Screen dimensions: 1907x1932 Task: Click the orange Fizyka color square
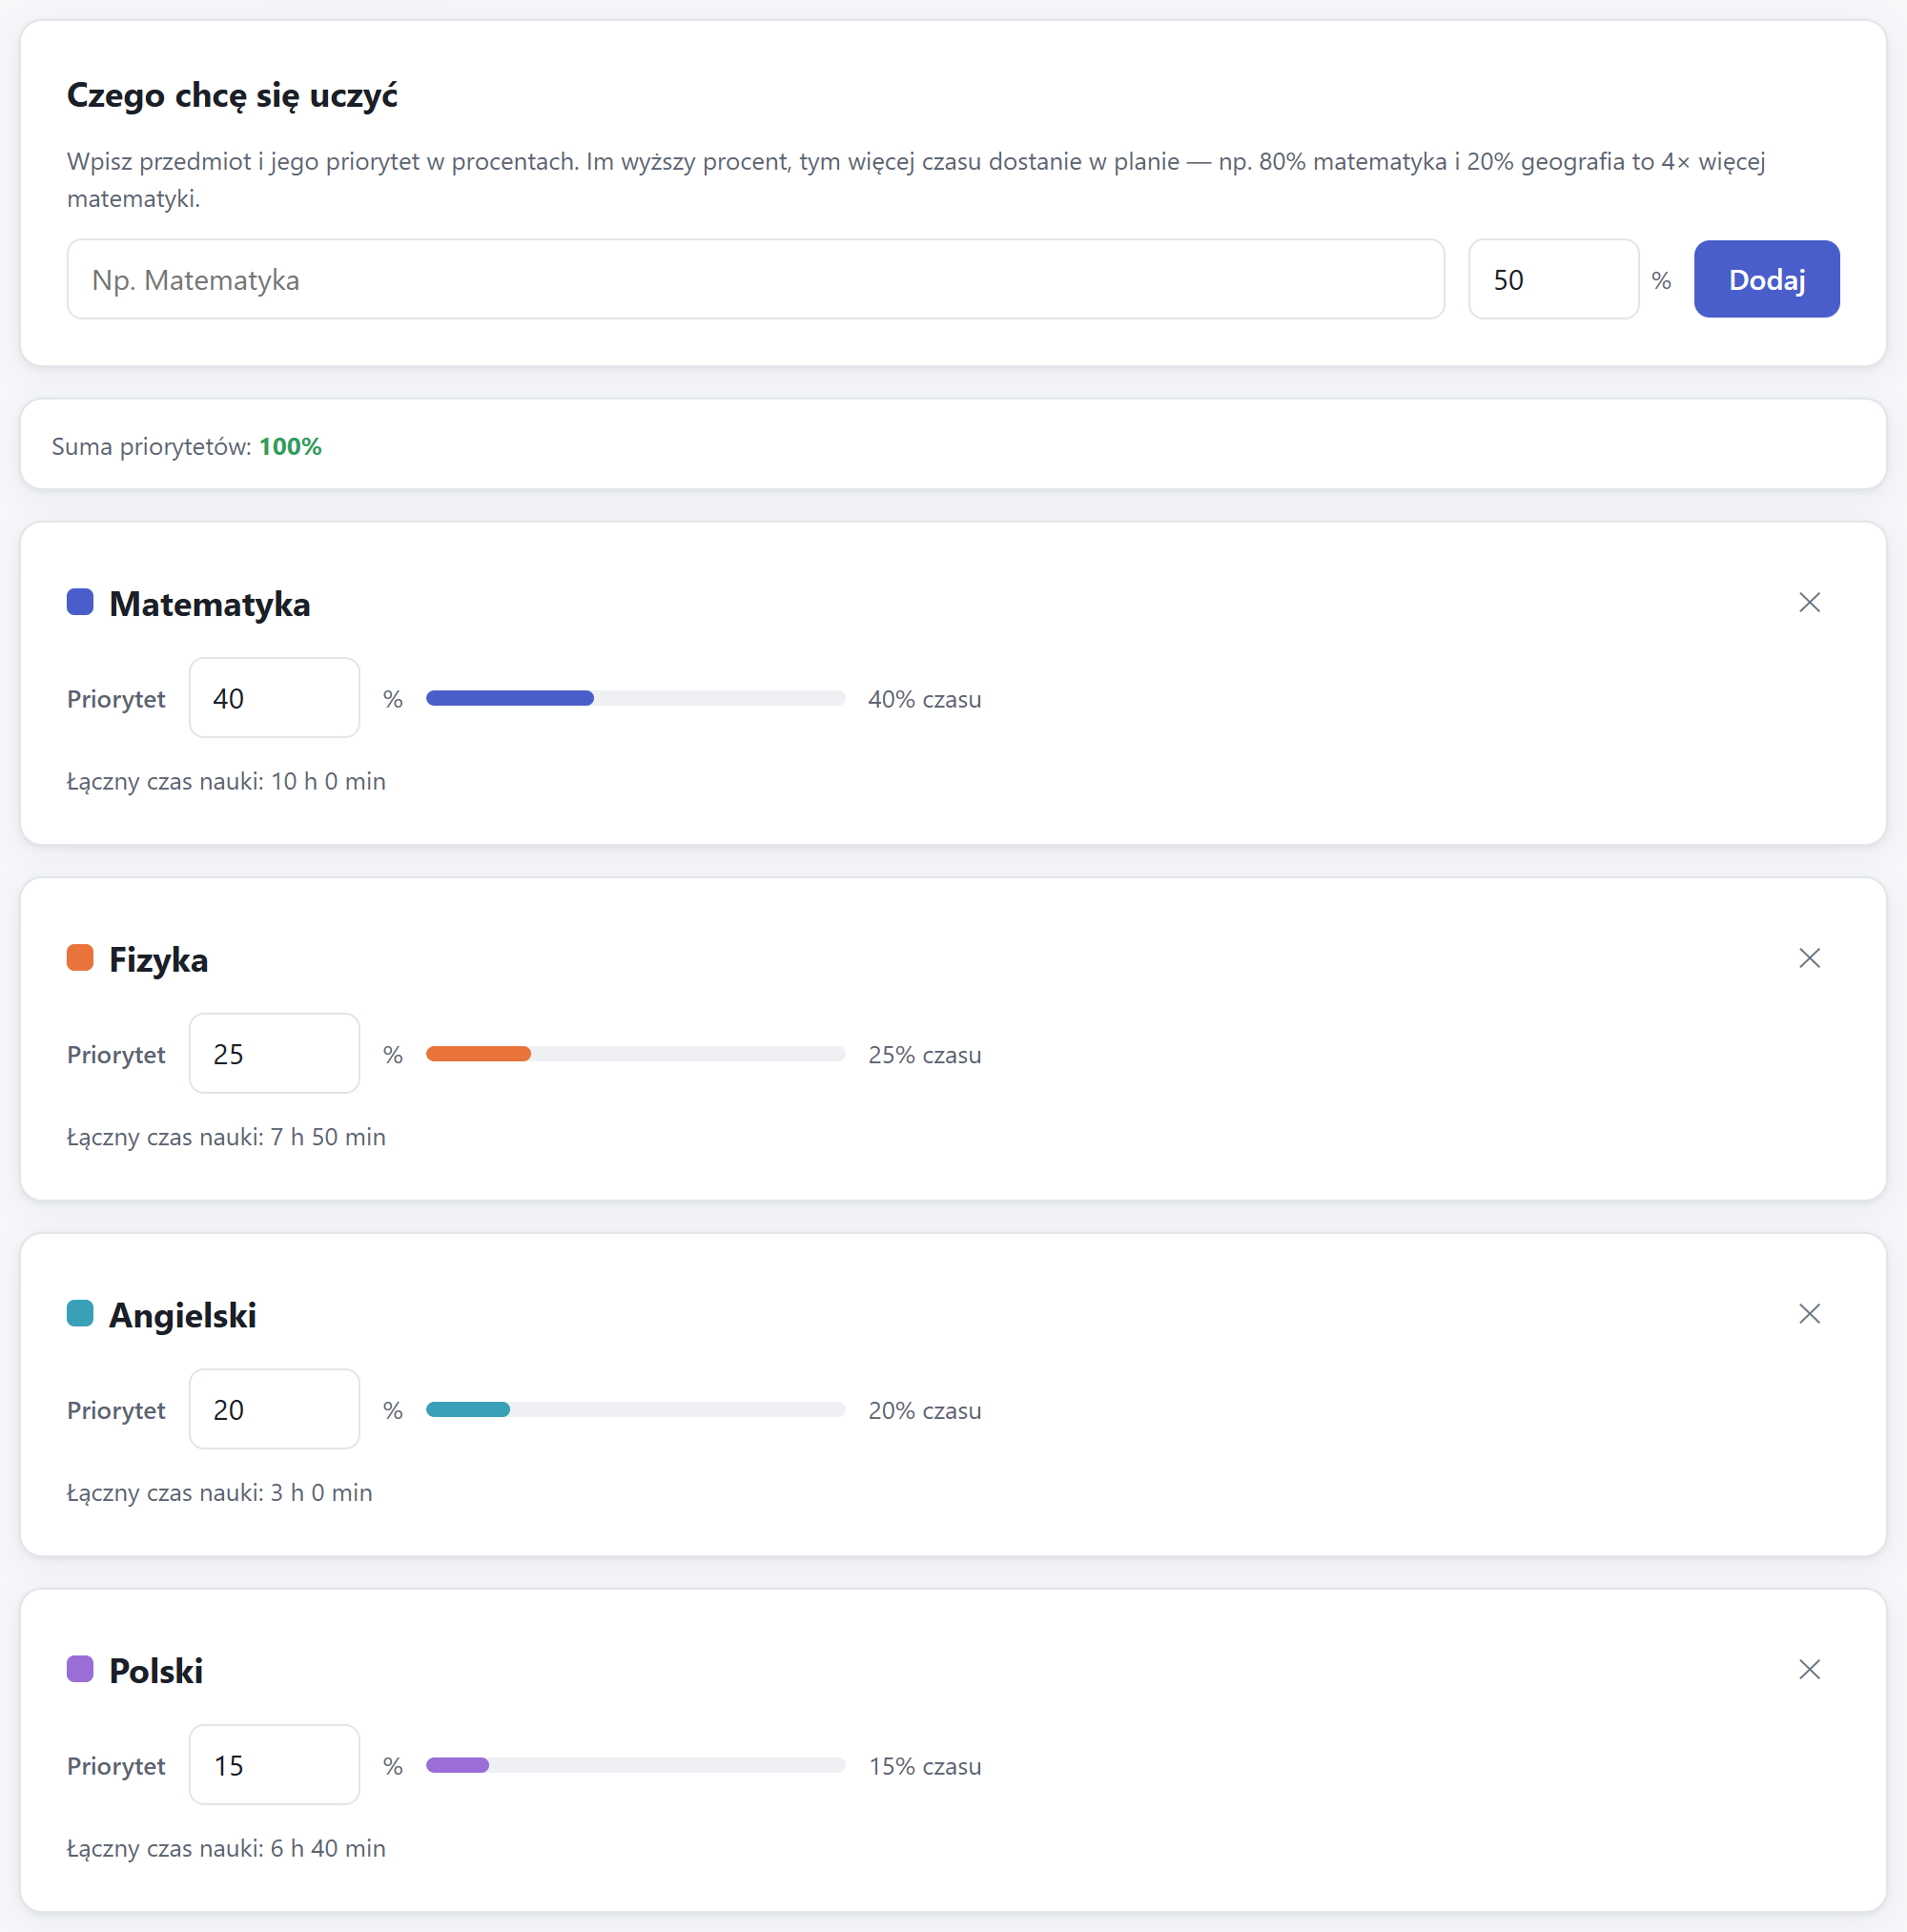click(80, 958)
